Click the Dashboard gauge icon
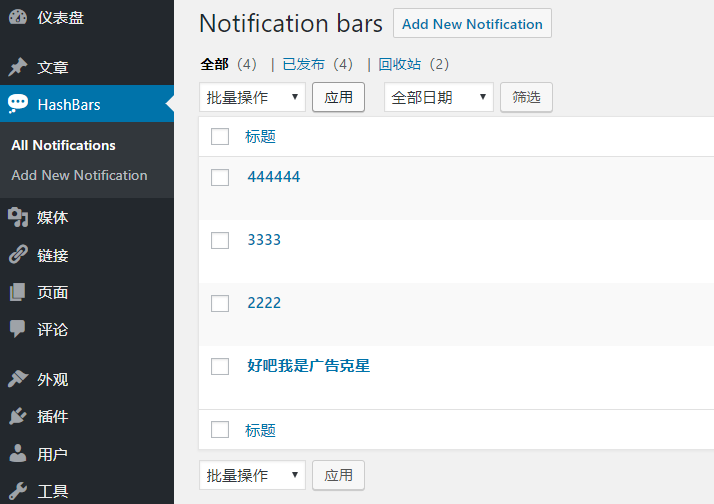The width and height of the screenshot is (714, 504). pos(18,17)
